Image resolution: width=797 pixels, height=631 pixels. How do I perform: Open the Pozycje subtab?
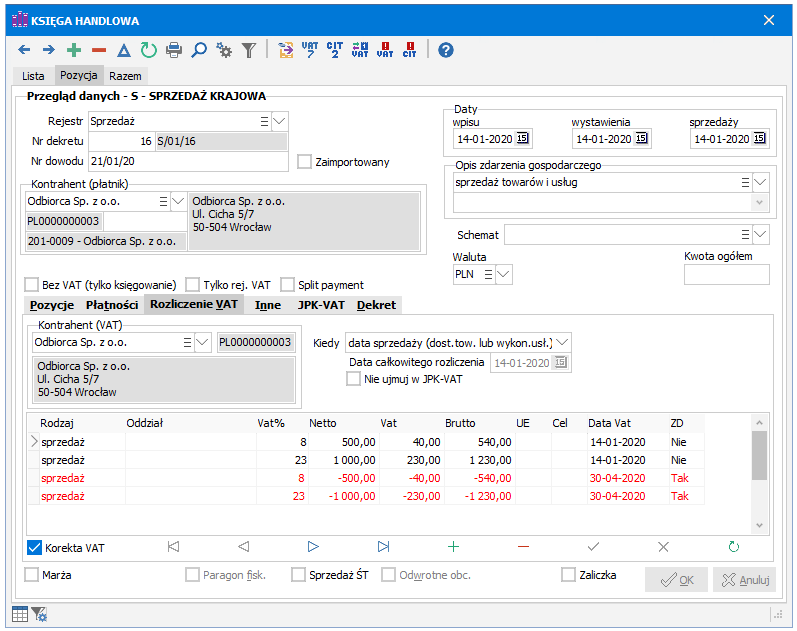(52, 305)
